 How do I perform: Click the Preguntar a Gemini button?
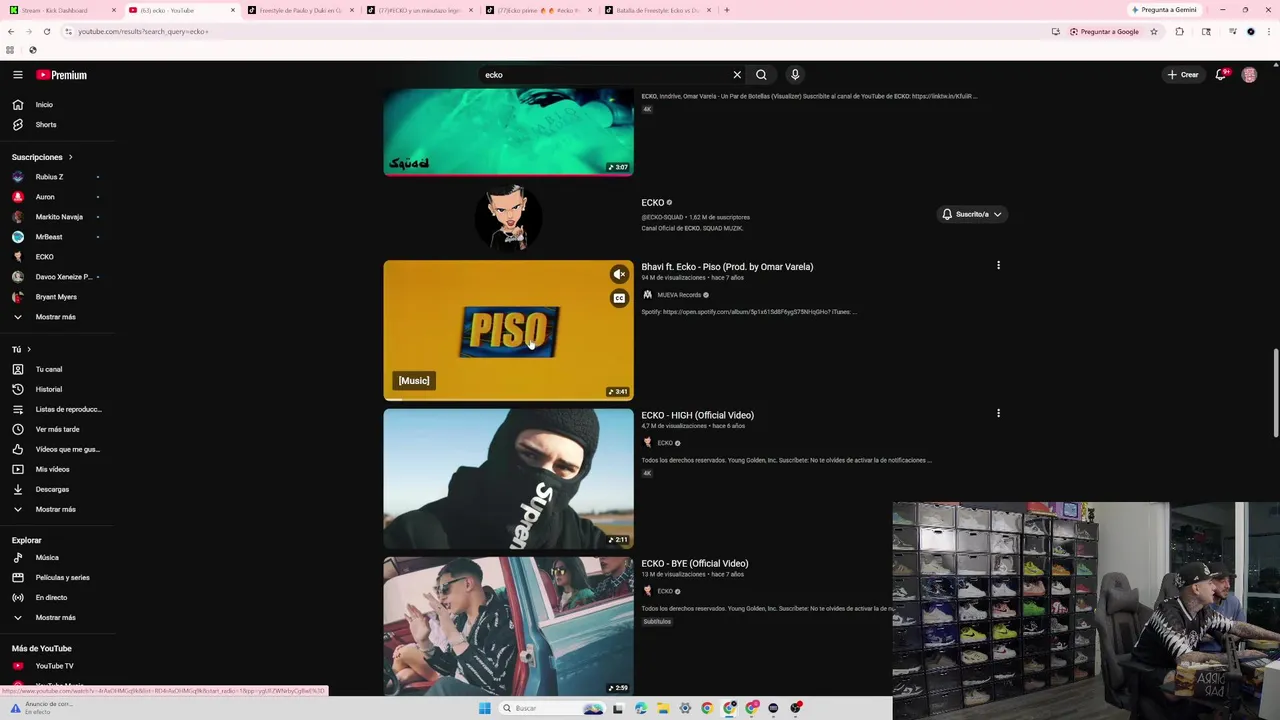pyautogui.click(x=1163, y=10)
